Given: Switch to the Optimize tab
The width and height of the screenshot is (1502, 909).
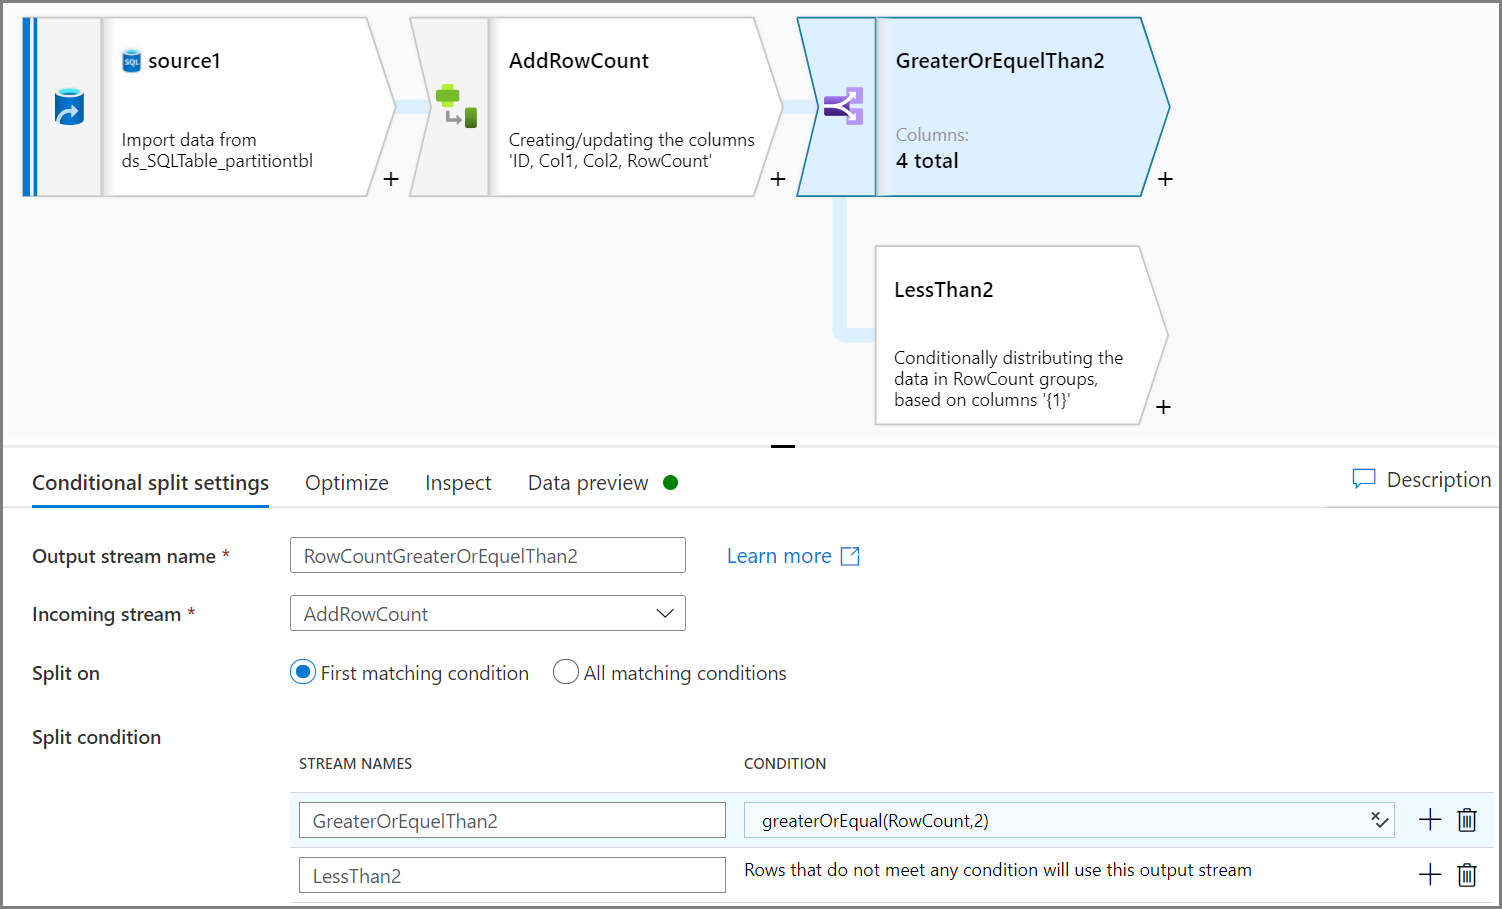Looking at the screenshot, I should (x=346, y=483).
